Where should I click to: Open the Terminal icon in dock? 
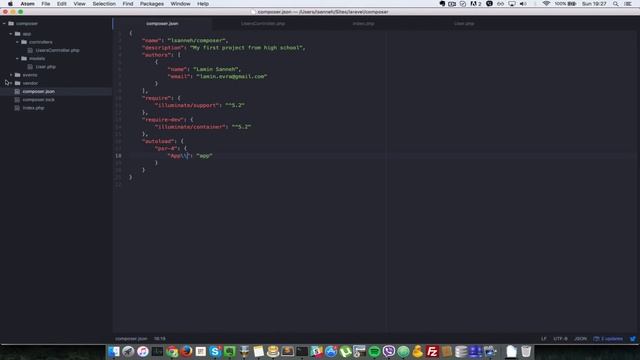(x=302, y=351)
